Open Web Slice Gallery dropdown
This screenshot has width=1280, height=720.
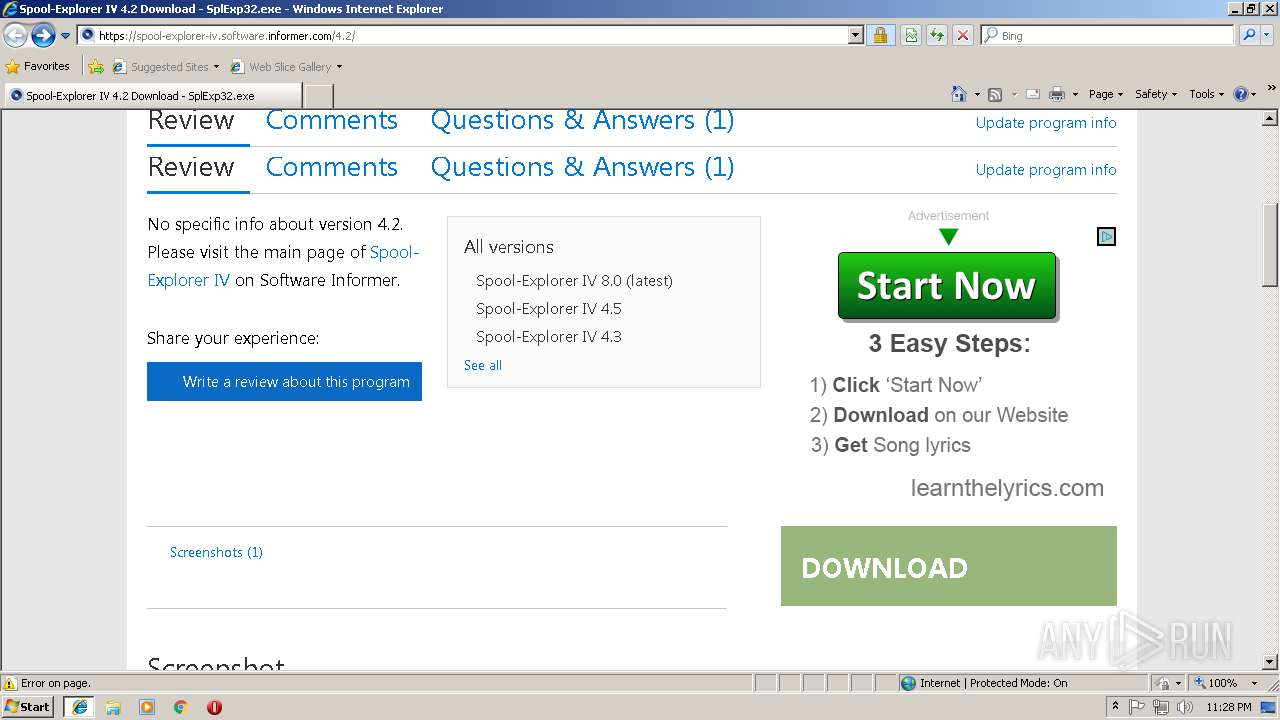pos(286,67)
